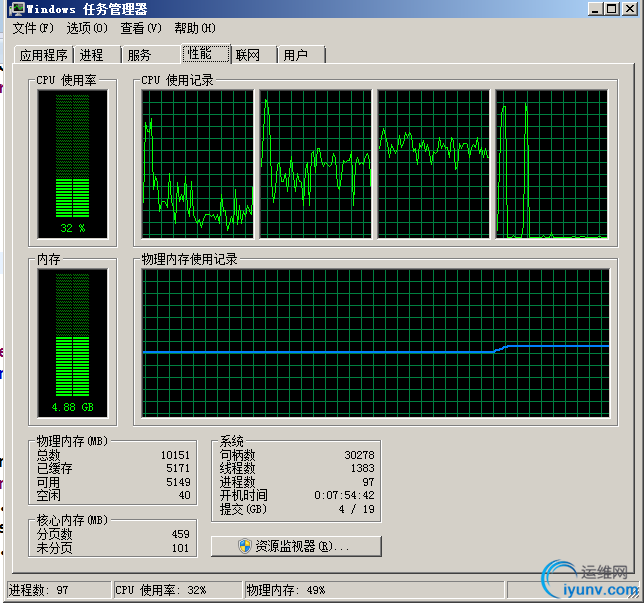This screenshot has width=644, height=606.
Task: Click the 句柄数 value 30278
Action: [359, 455]
